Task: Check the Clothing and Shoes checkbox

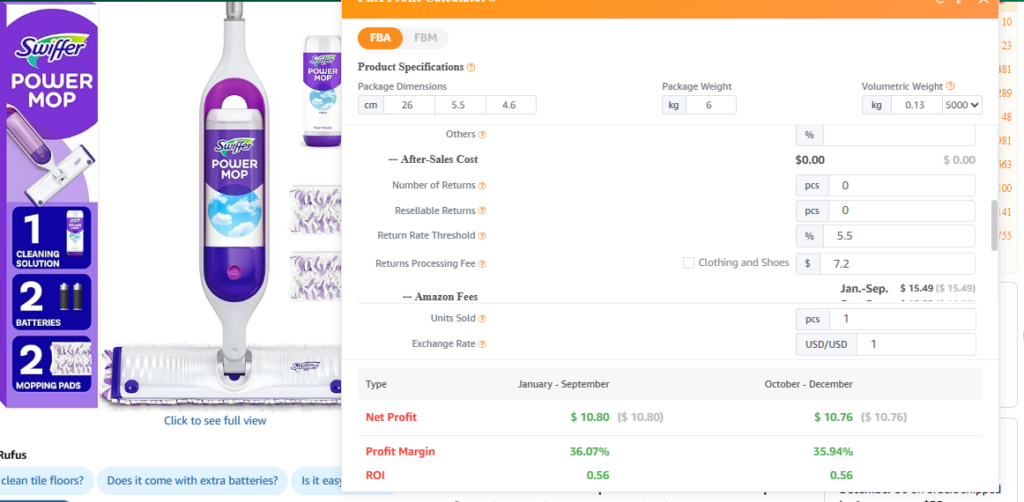Action: coord(688,263)
